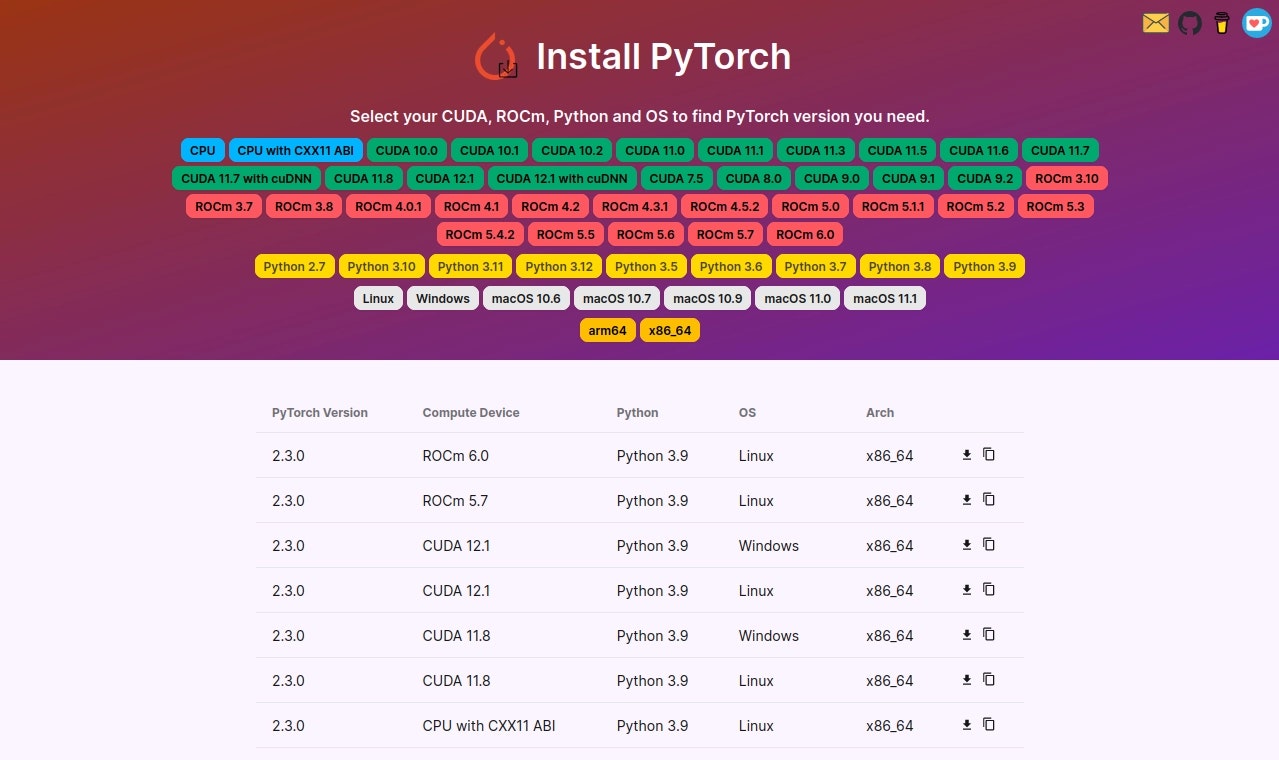Screen dimensions: 1279x760
Task: Select the CUDA 11.3 tag
Action: click(x=816, y=151)
